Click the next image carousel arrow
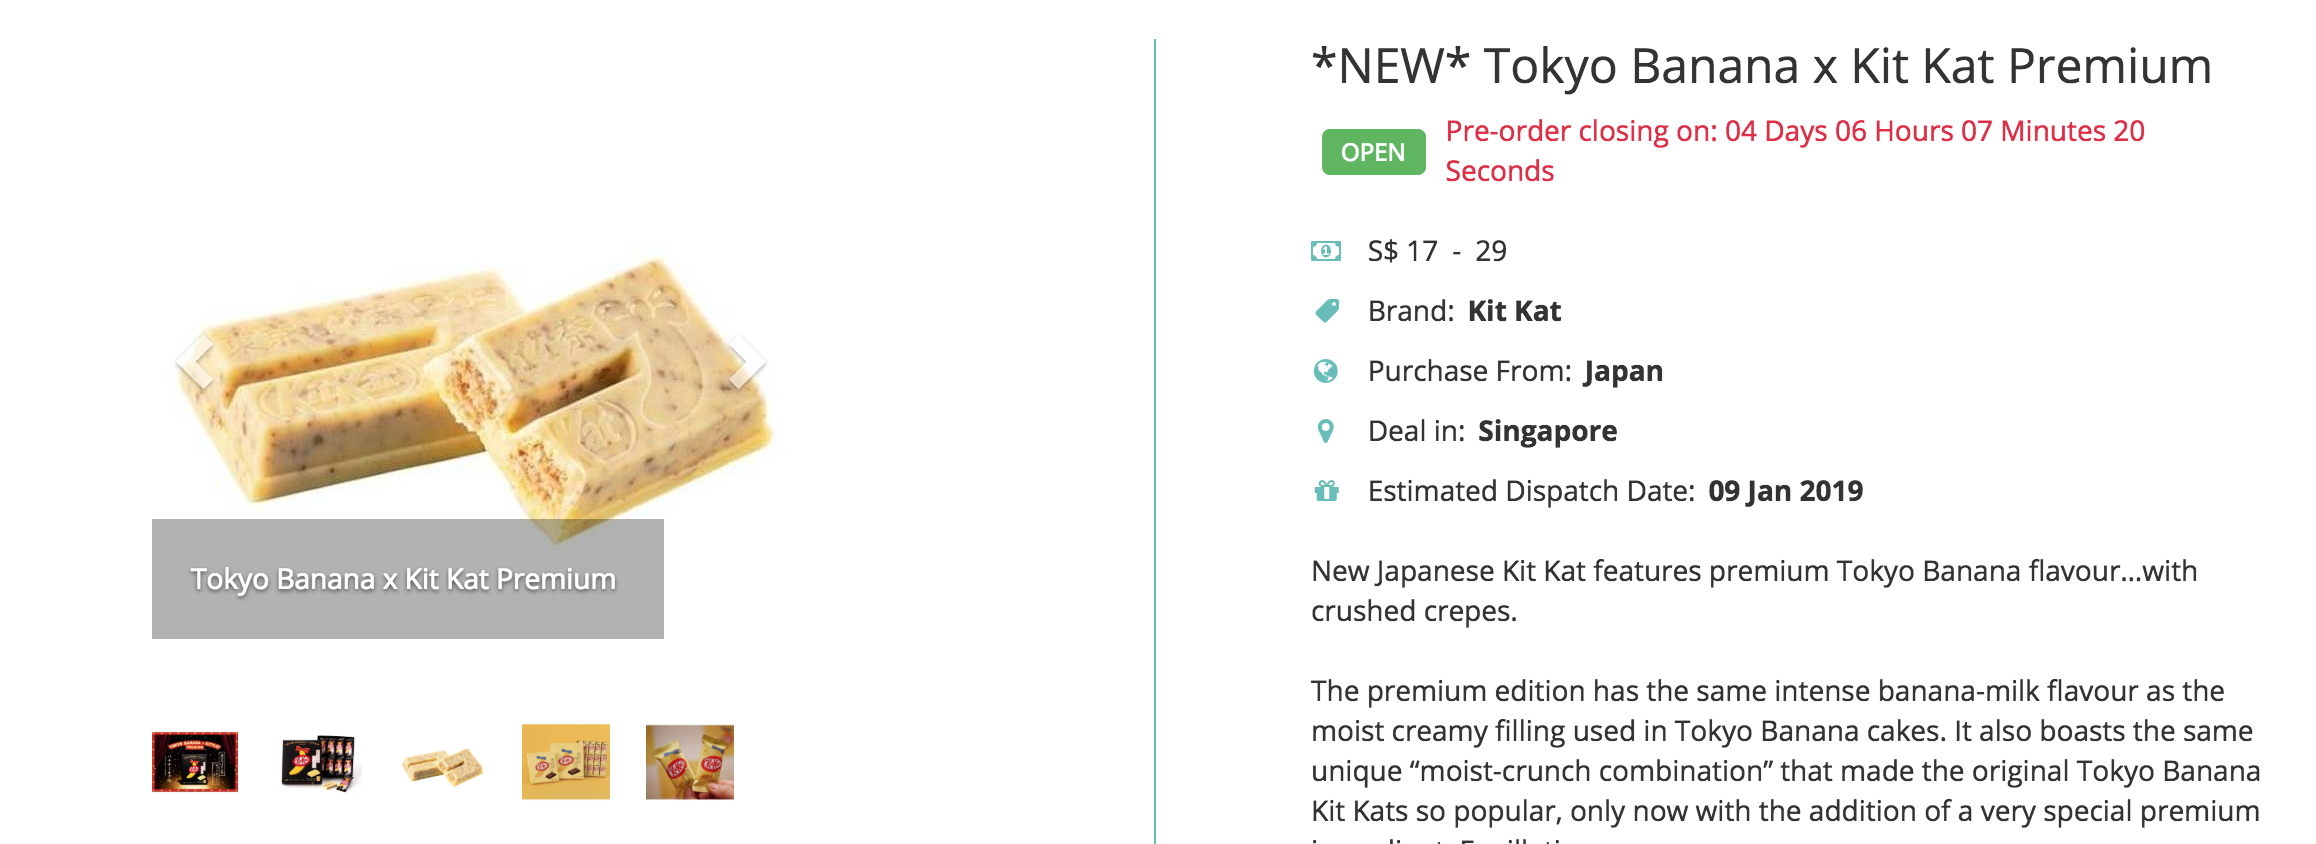The width and height of the screenshot is (2316, 844). (745, 361)
